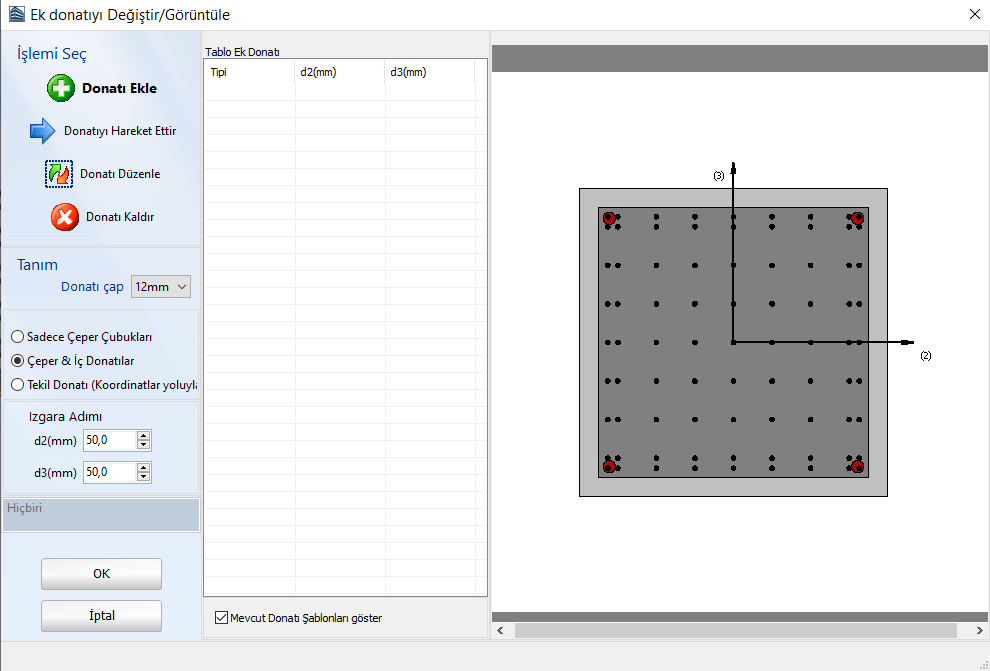
Task: Click the bottom-right red corner rebar
Action: 857,466
